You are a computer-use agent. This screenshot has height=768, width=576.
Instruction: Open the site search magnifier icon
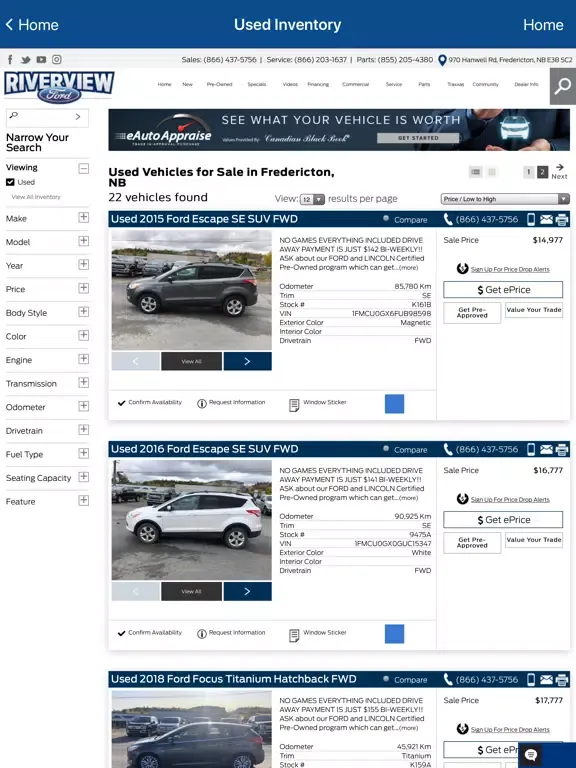[563, 86]
